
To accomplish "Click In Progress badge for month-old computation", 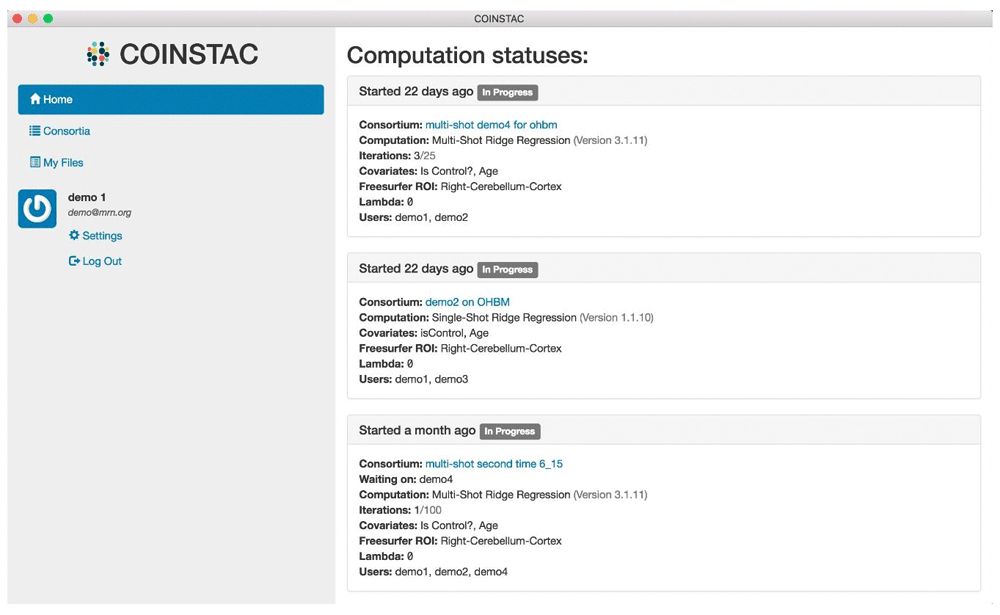I will [x=510, y=431].
